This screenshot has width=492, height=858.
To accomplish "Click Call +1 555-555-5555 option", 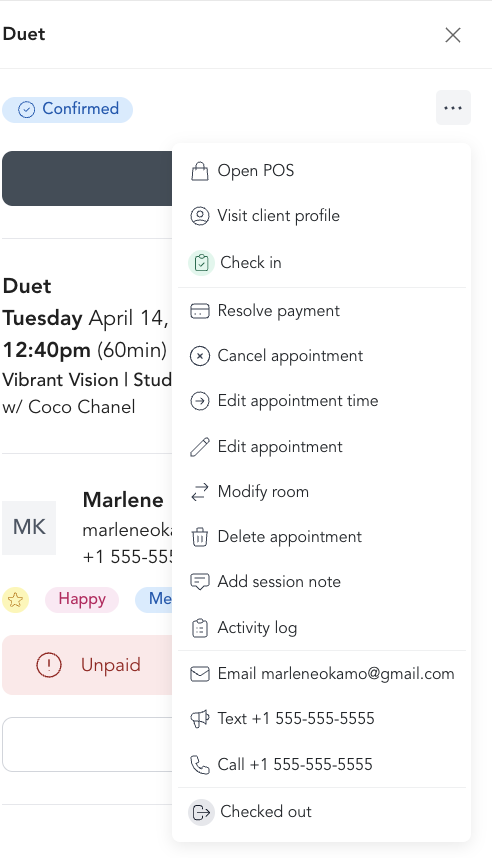I will pos(322,764).
